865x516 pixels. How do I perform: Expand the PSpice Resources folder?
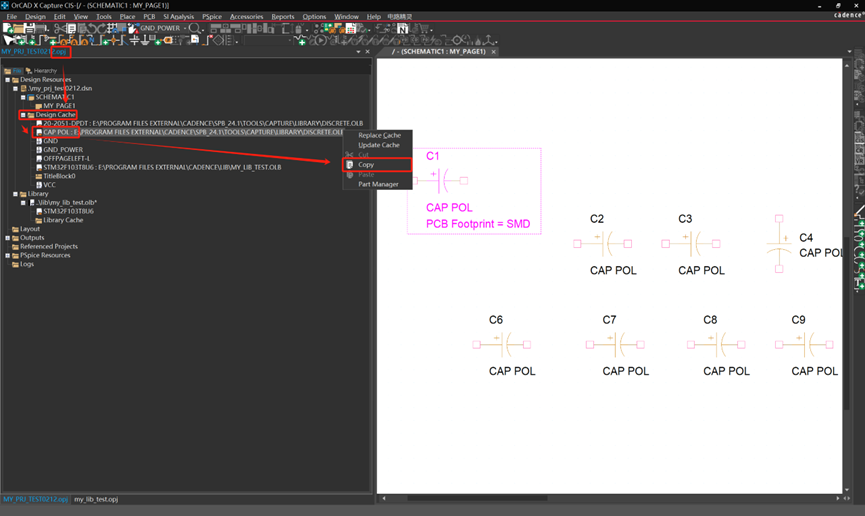tap(8, 256)
